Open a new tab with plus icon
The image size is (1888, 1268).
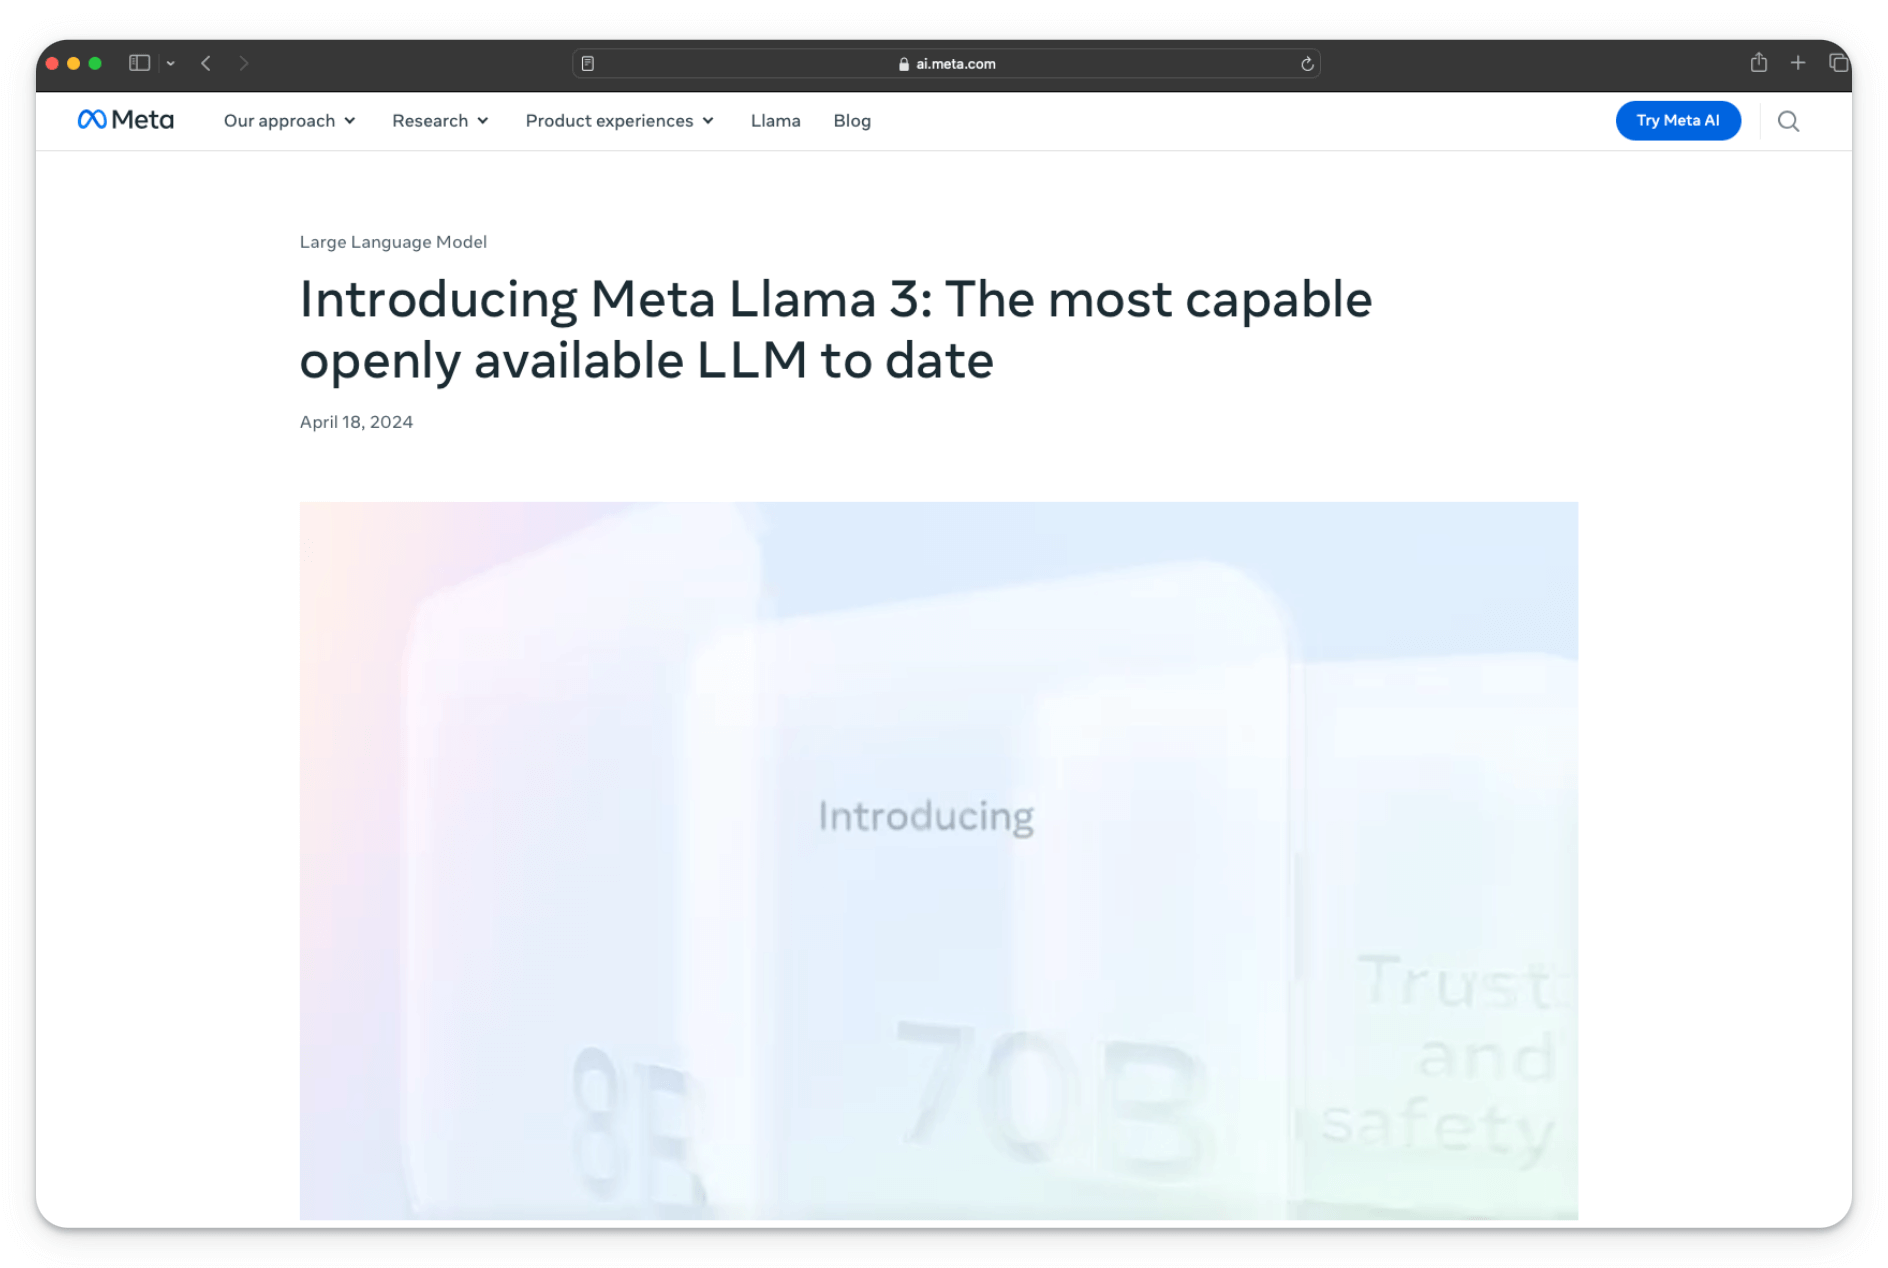click(x=1797, y=63)
